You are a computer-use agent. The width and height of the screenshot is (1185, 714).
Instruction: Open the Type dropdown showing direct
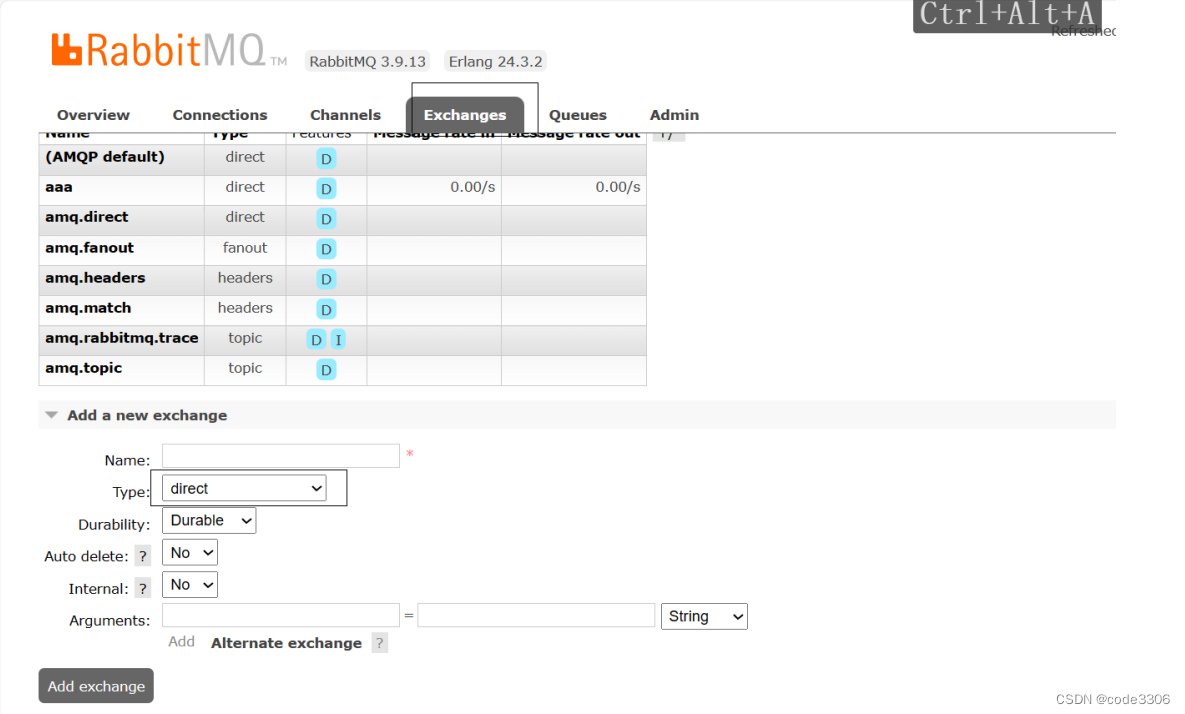tap(244, 488)
